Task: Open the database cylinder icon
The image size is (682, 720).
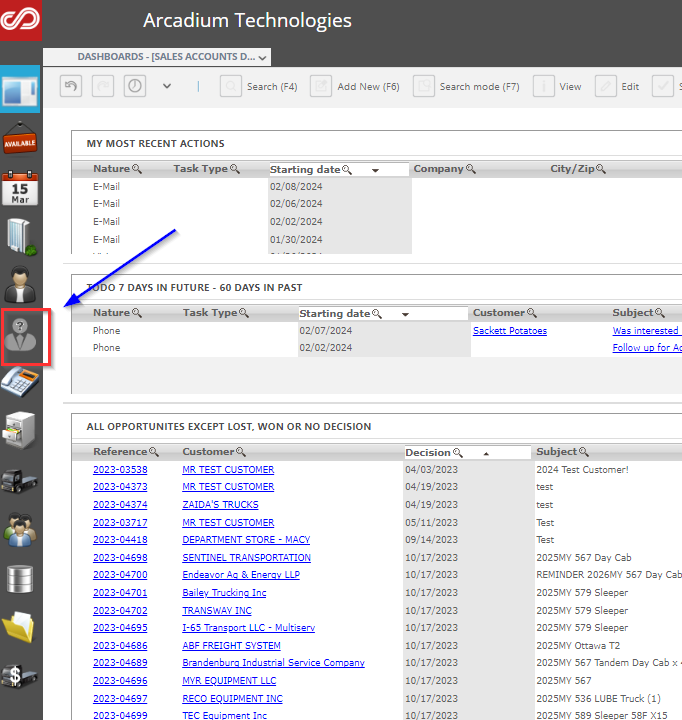Action: coord(20,579)
